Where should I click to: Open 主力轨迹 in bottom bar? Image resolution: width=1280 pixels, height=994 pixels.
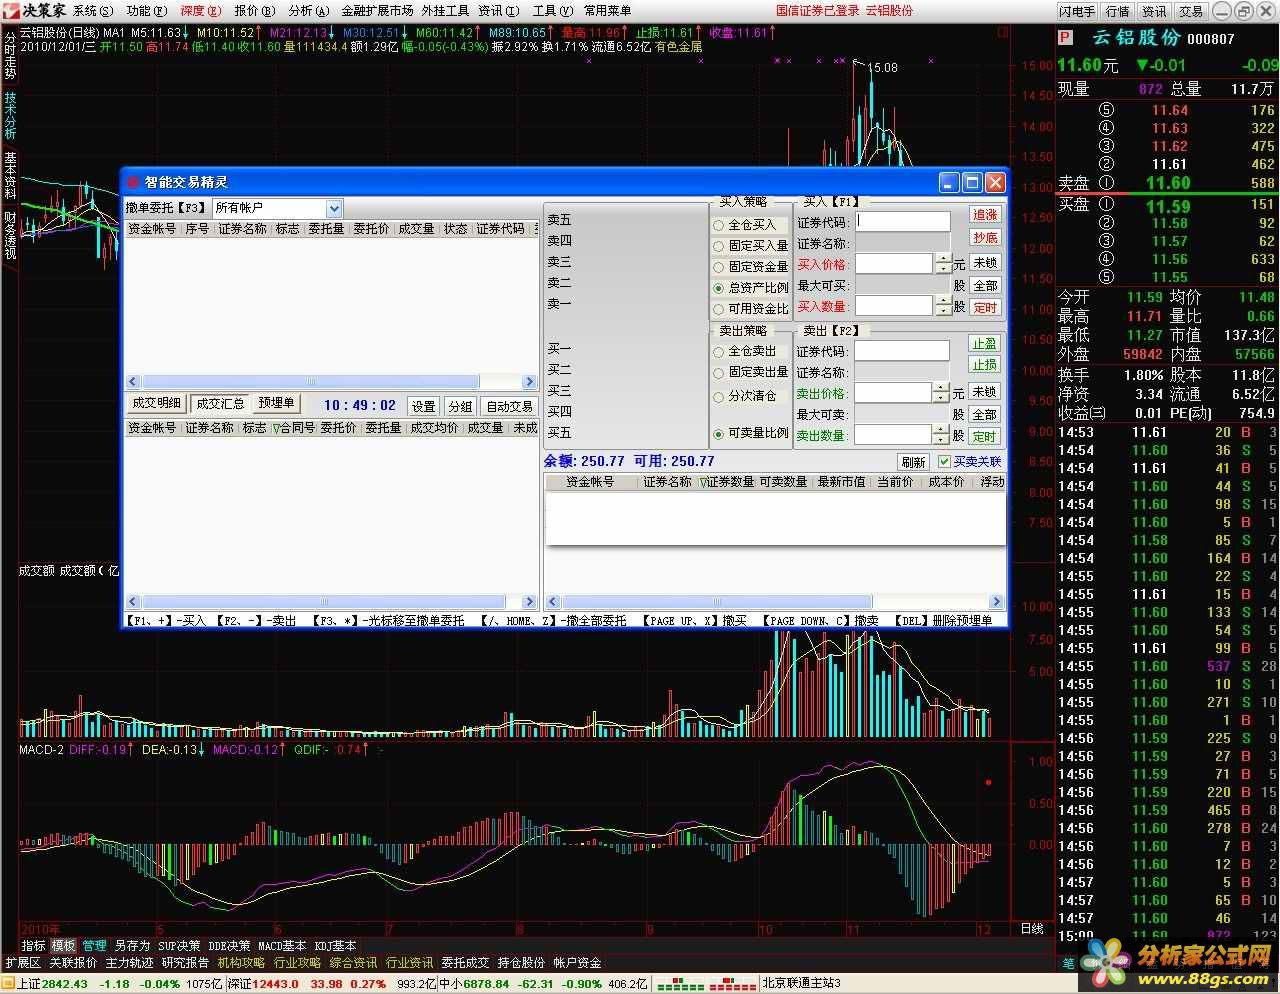130,962
